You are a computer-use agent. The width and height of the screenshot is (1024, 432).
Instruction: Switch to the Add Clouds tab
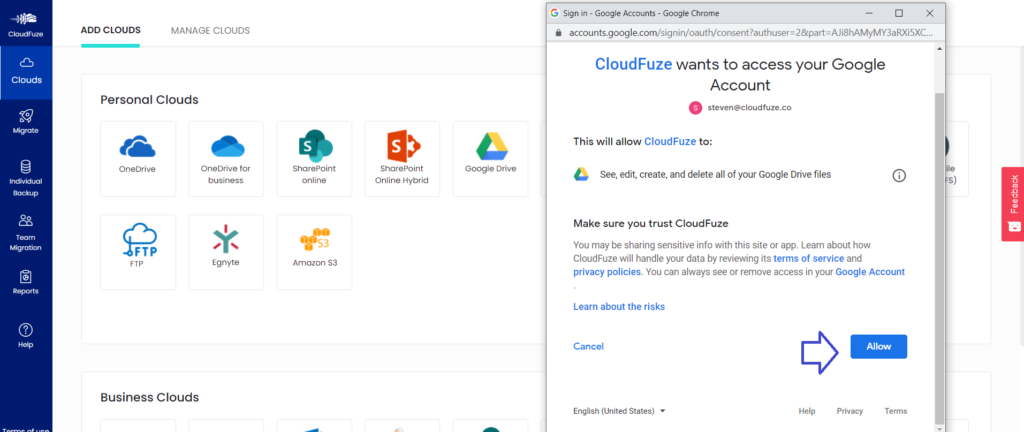tap(110, 31)
